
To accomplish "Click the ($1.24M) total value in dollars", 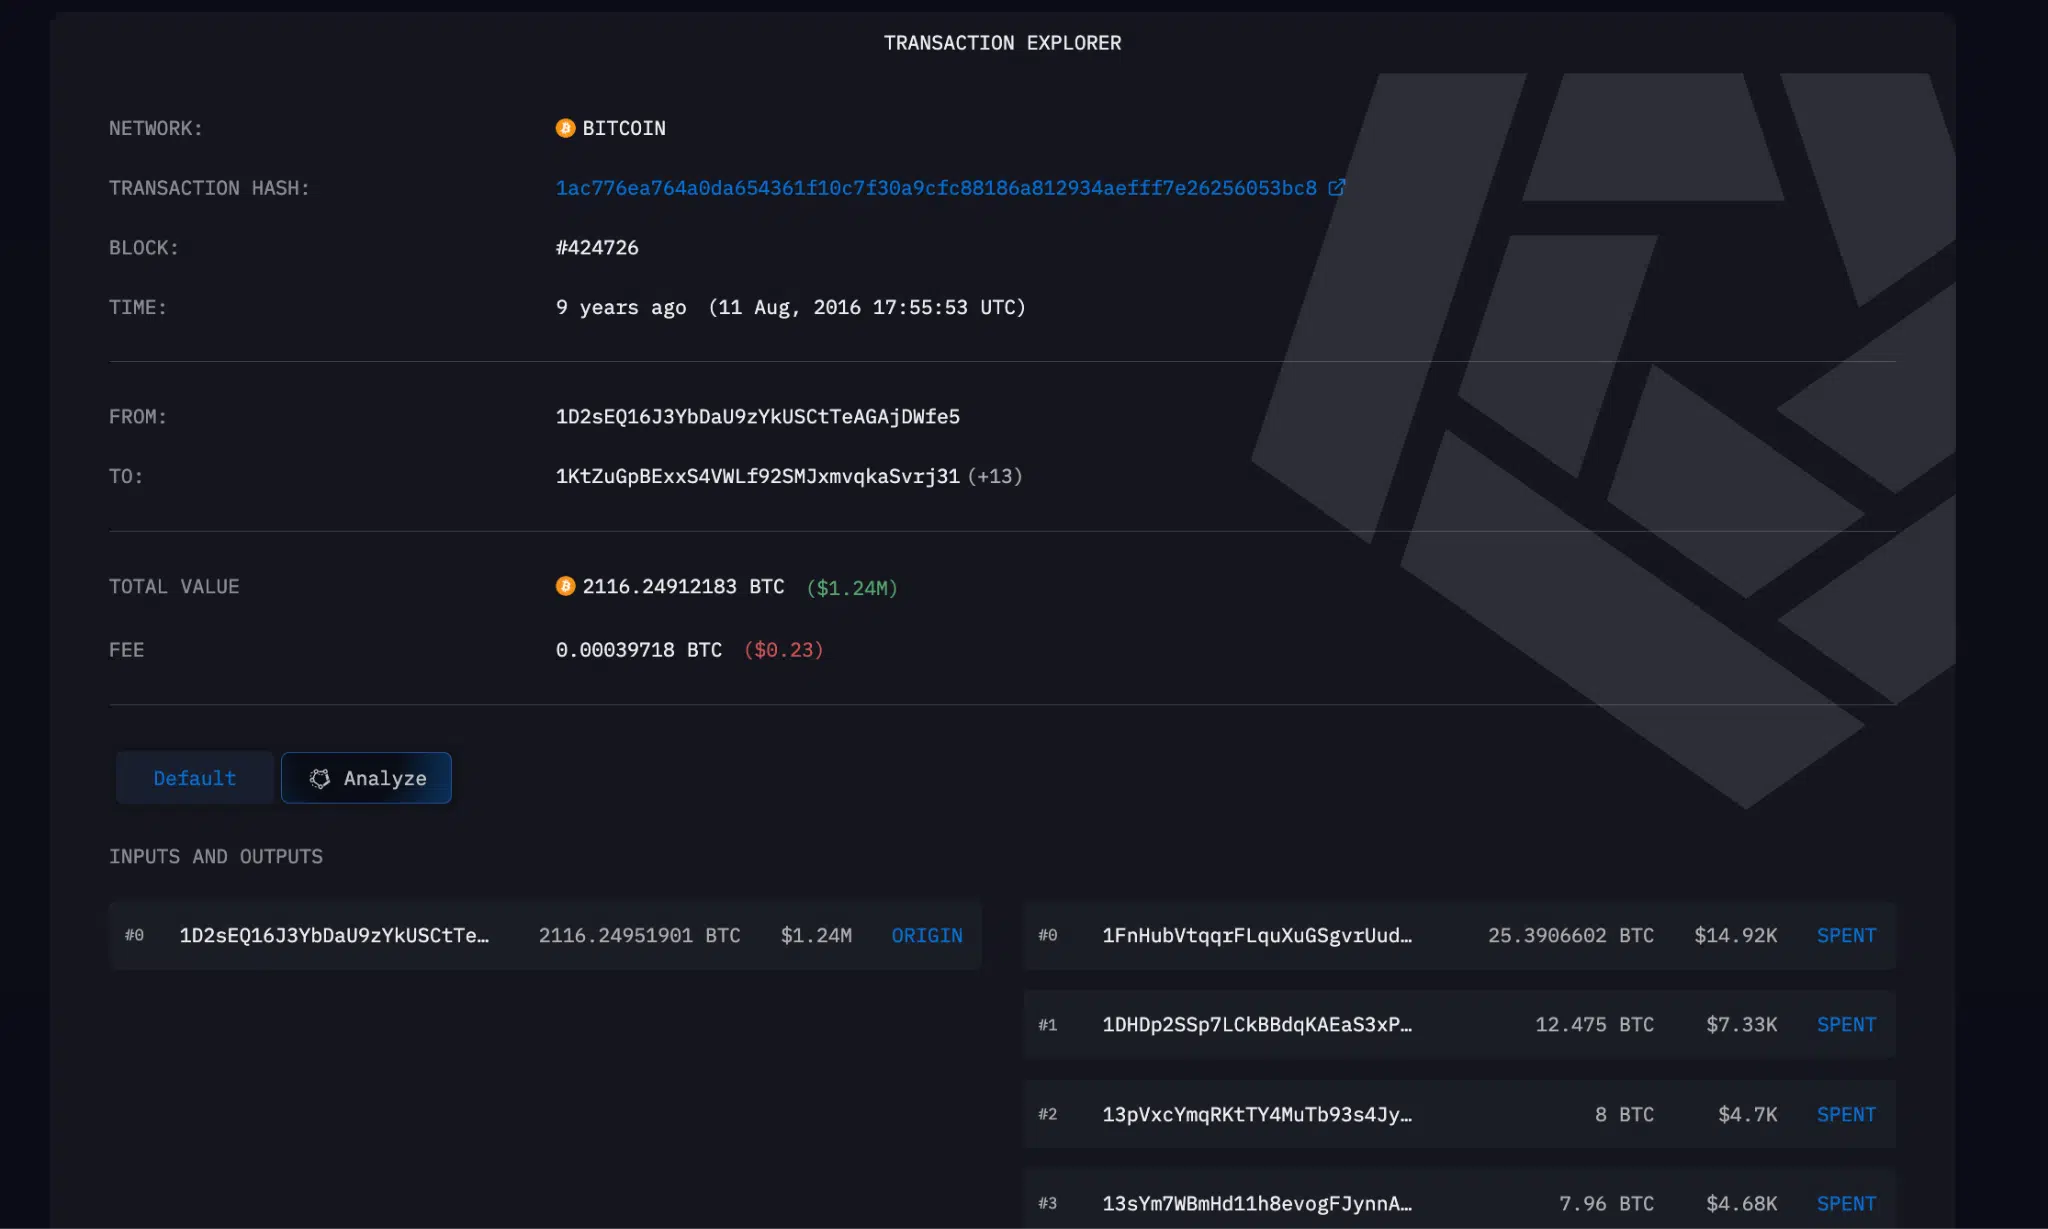I will point(852,588).
